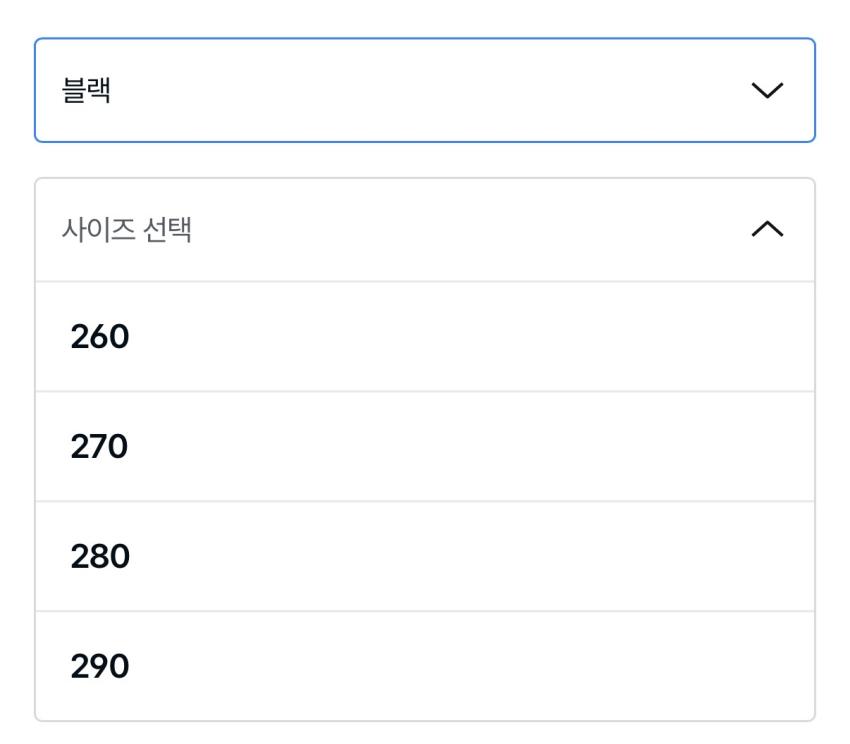Pick the 290 size option

425,666
